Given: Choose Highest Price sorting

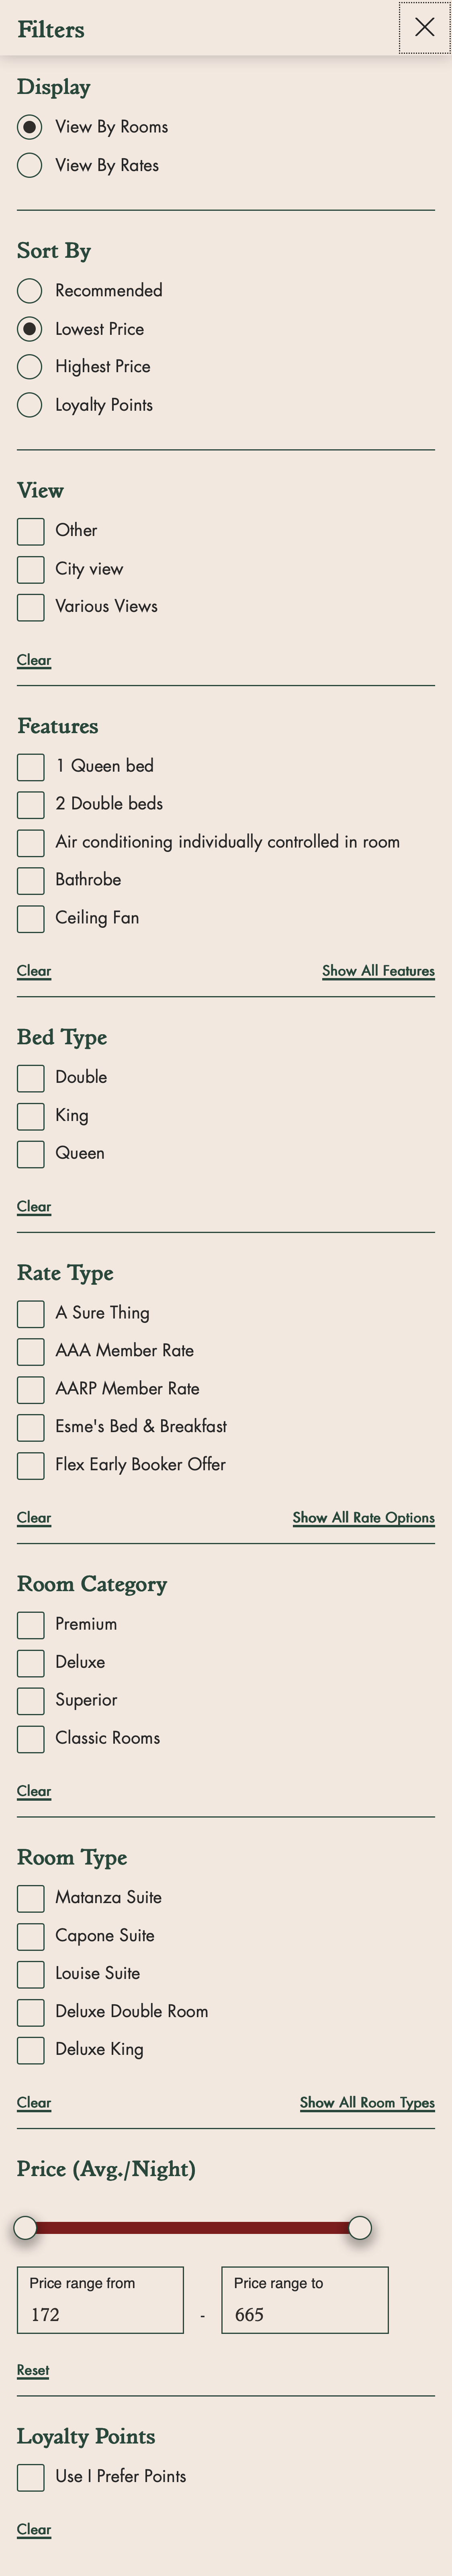Looking at the screenshot, I should [28, 366].
